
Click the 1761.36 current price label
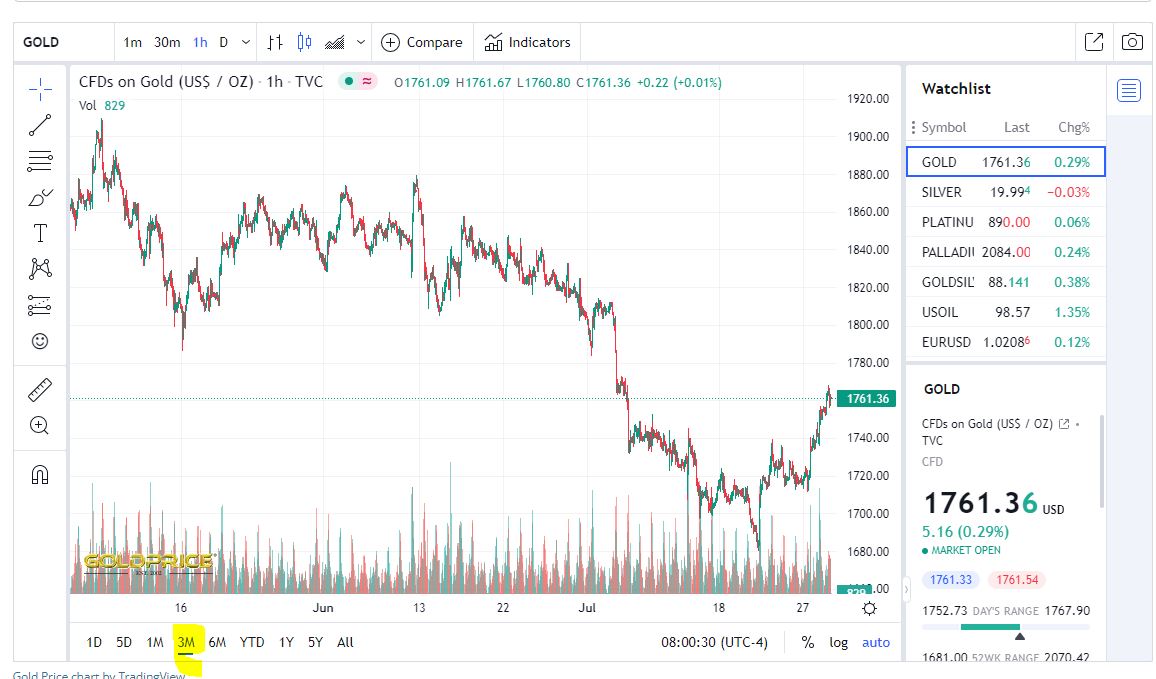point(867,399)
